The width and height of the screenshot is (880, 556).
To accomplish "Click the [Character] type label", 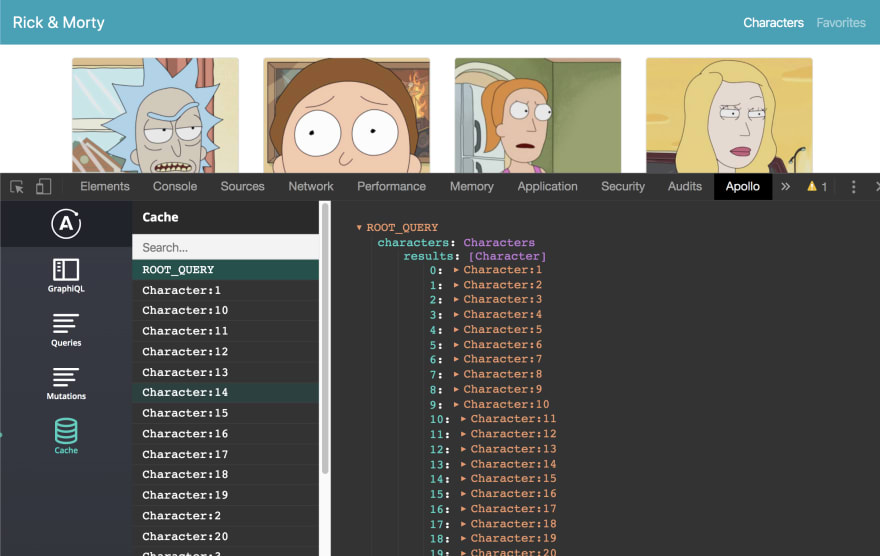I will [x=507, y=256].
